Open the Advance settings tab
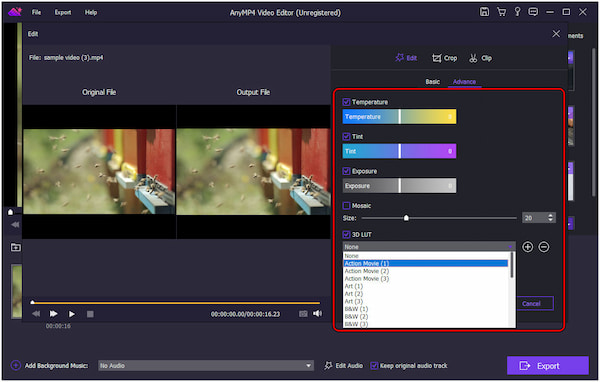 pyautogui.click(x=464, y=82)
